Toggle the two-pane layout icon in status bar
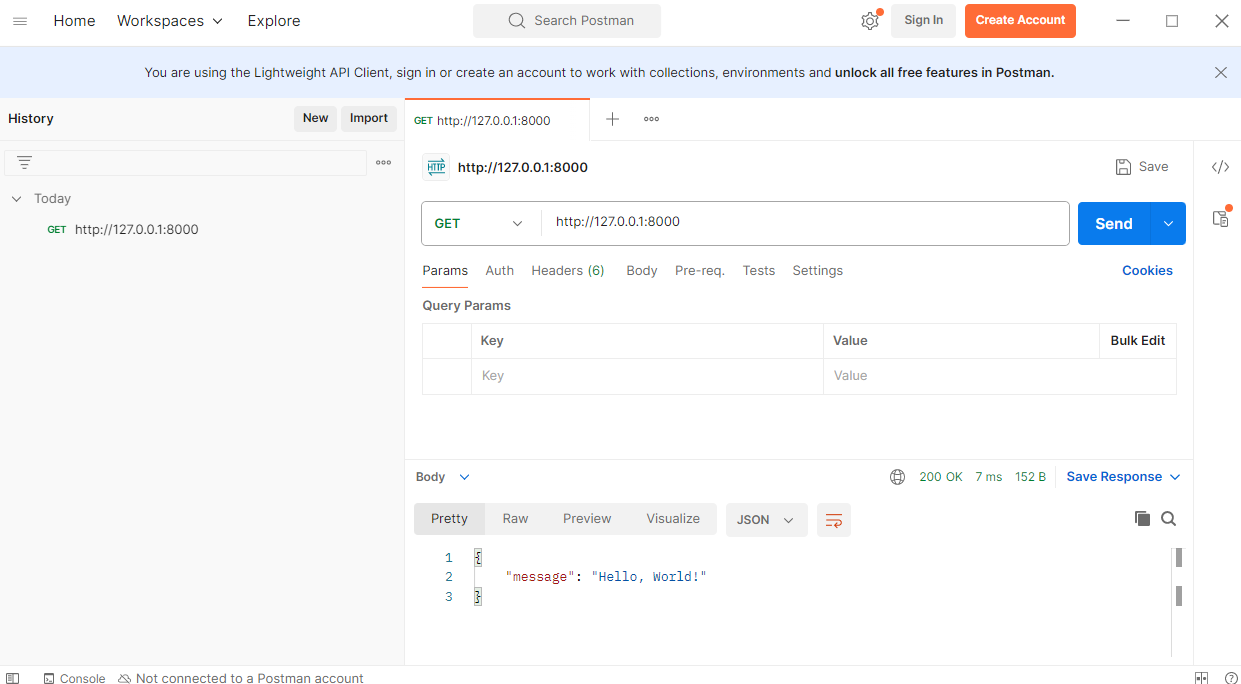This screenshot has height=684, width=1241. [1201, 678]
